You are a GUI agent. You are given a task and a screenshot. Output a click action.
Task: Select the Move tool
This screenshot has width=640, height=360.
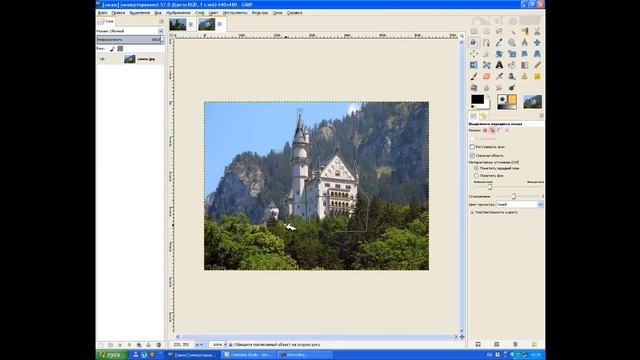537,42
